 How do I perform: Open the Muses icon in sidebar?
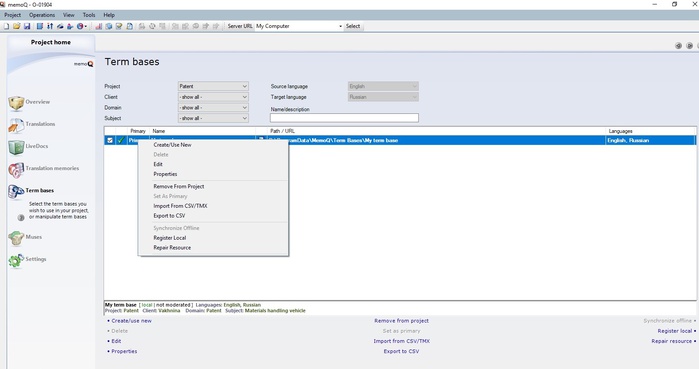click(16, 238)
